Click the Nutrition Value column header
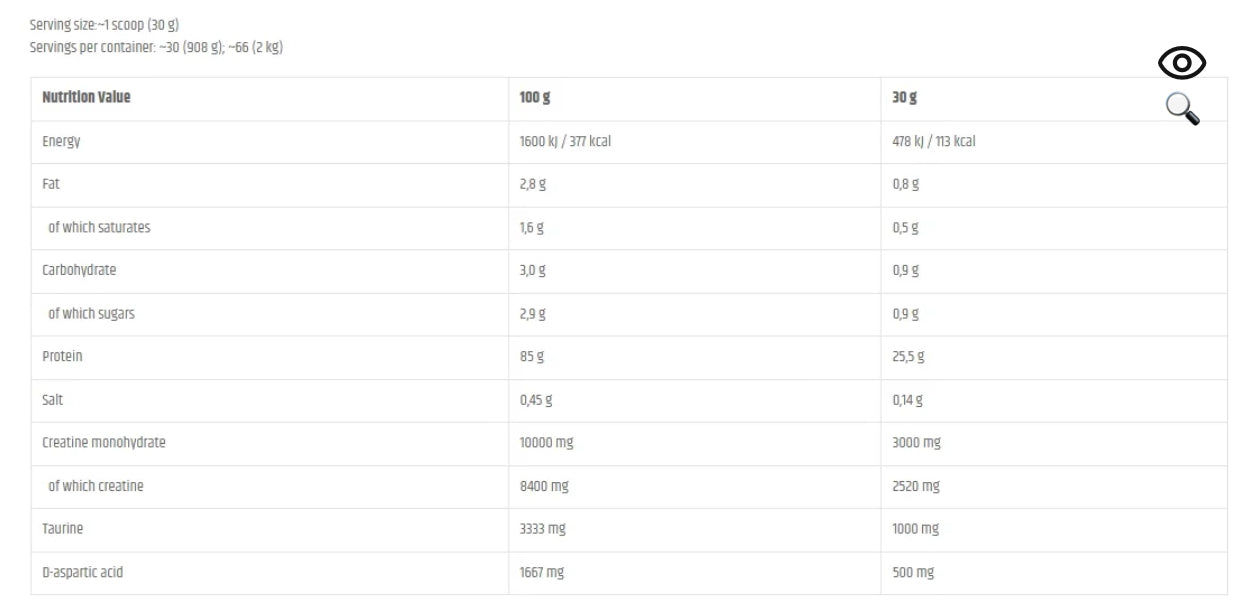 [86, 98]
